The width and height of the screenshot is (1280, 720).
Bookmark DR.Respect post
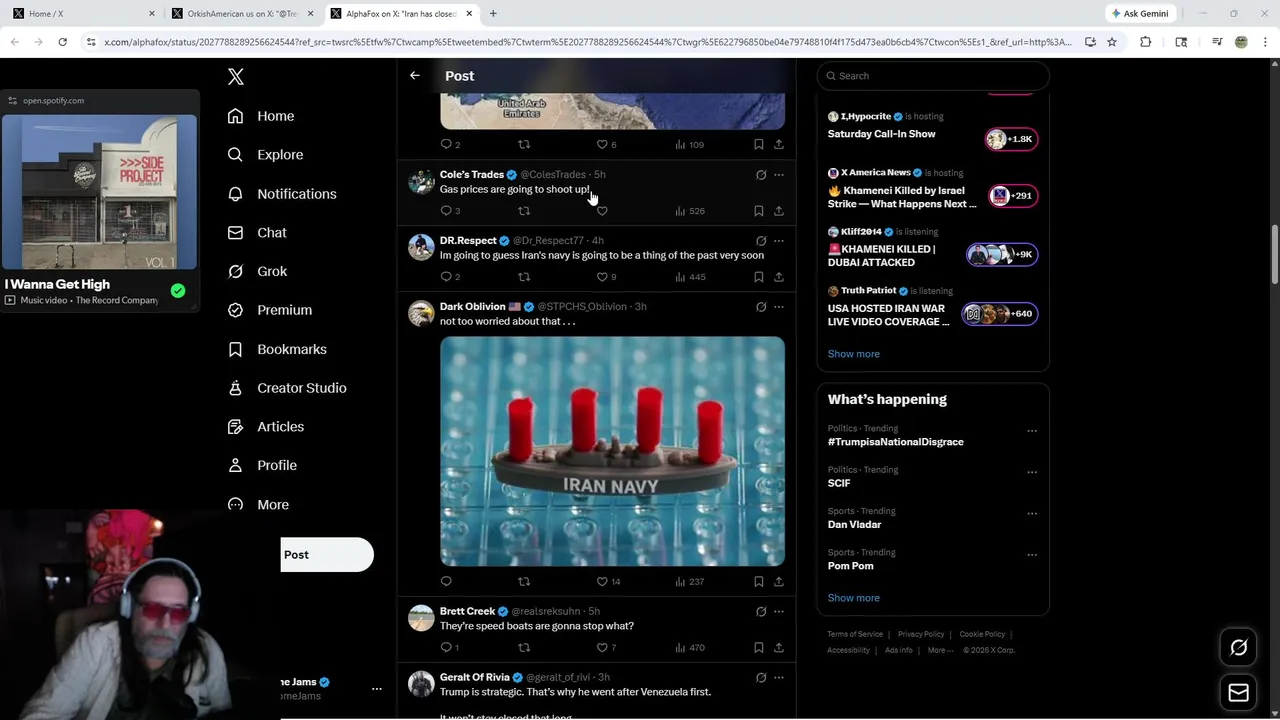[x=758, y=277]
